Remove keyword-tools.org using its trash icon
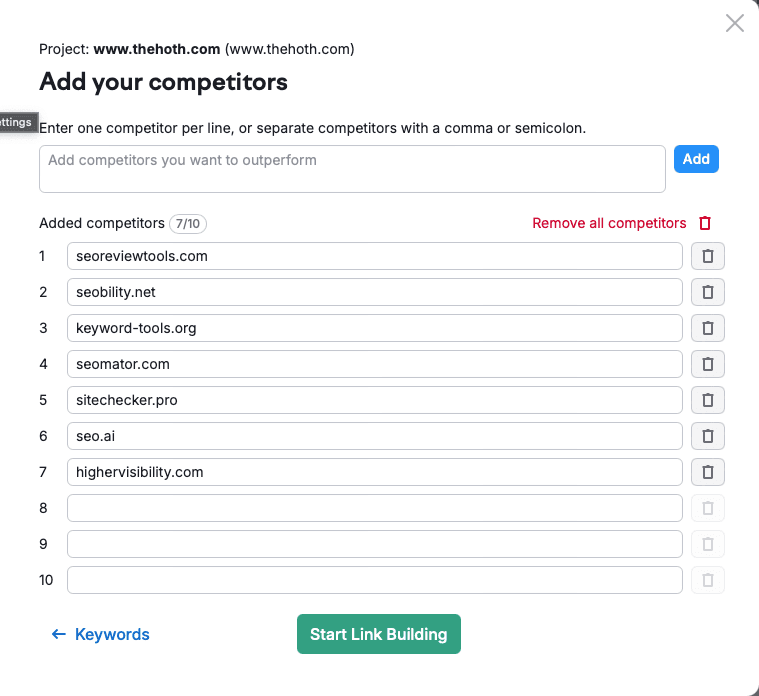 [708, 328]
